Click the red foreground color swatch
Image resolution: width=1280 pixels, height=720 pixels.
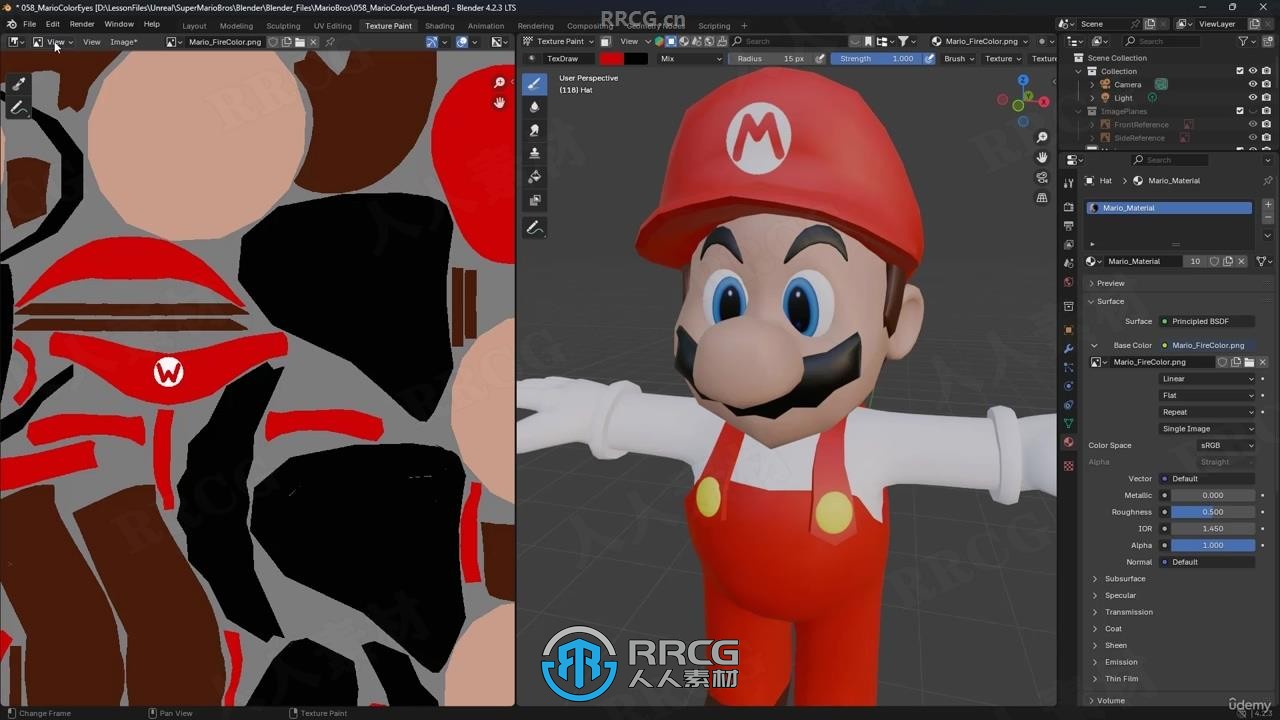point(611,59)
